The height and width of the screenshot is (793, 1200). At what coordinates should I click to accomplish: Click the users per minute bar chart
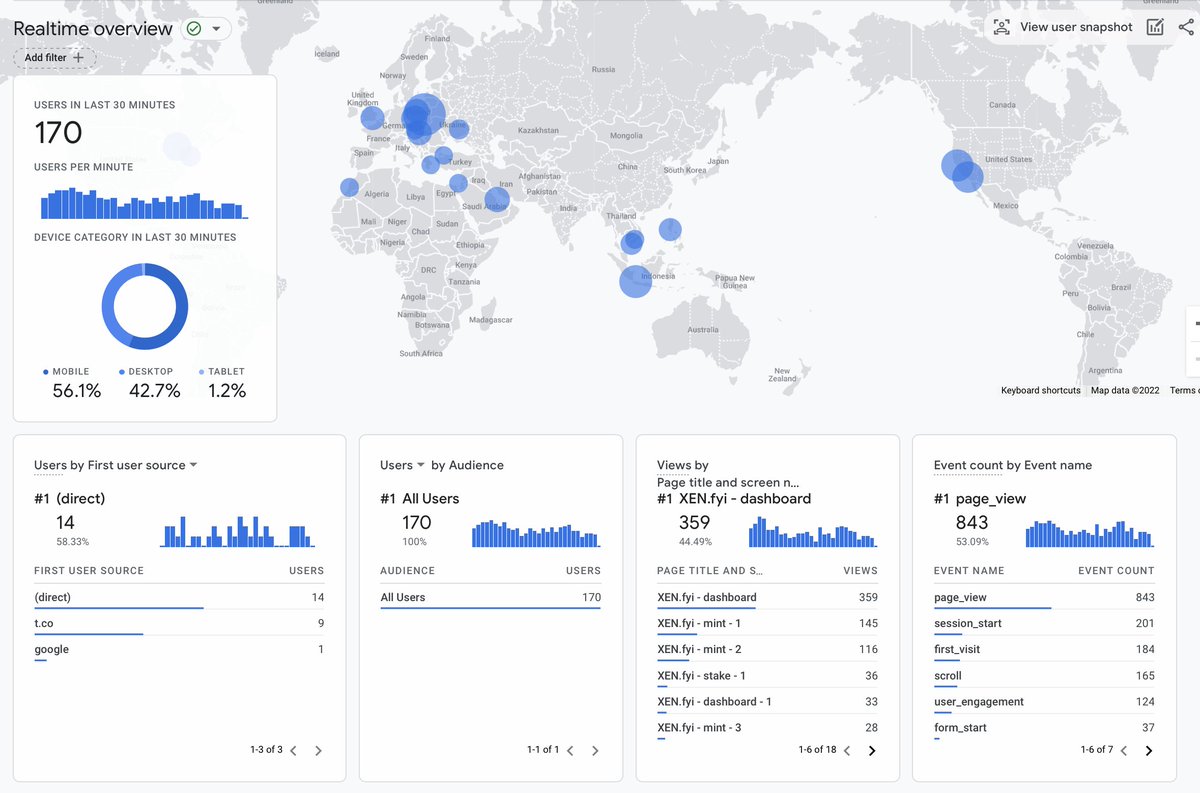pyautogui.click(x=144, y=201)
